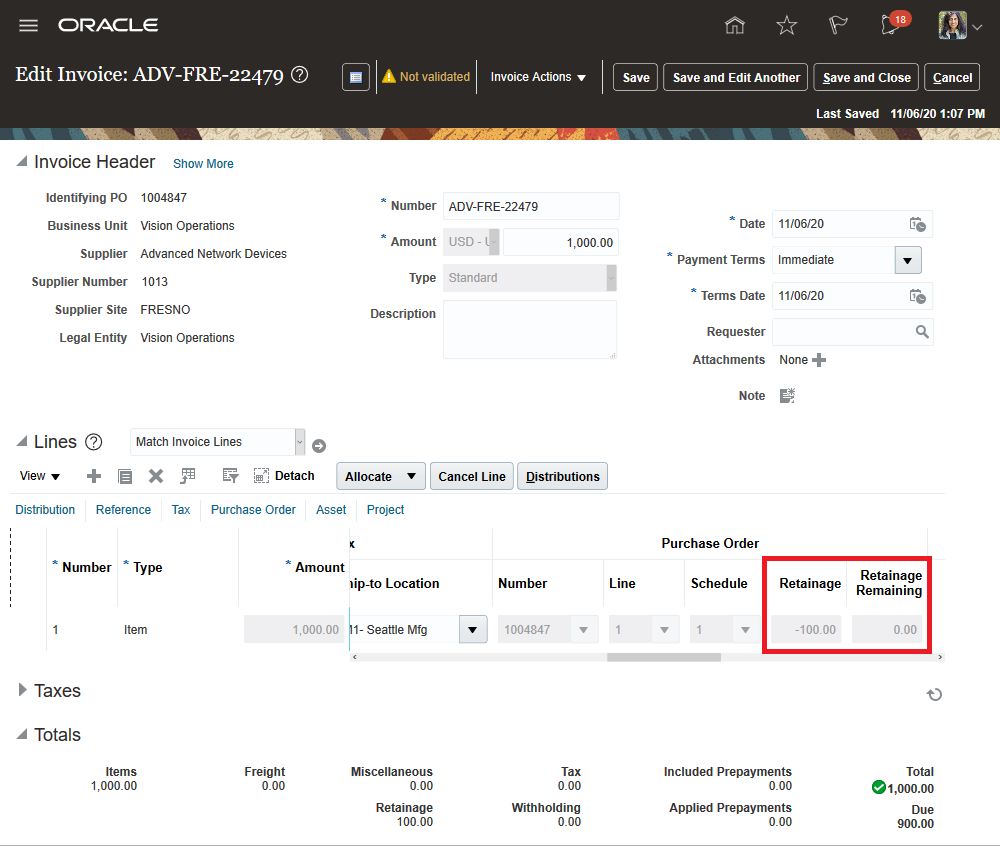This screenshot has width=1000, height=846.
Task: Switch to the Project tab
Action: (385, 510)
